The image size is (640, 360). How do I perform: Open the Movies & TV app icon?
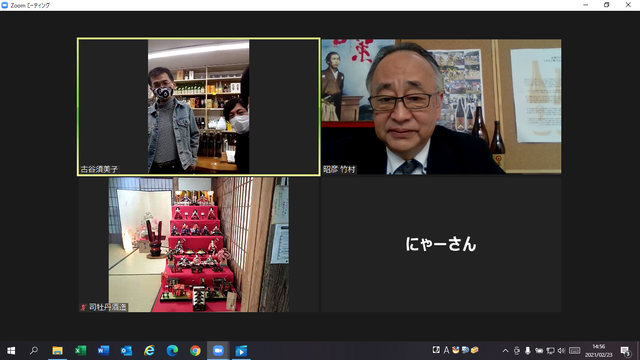pos(241,351)
